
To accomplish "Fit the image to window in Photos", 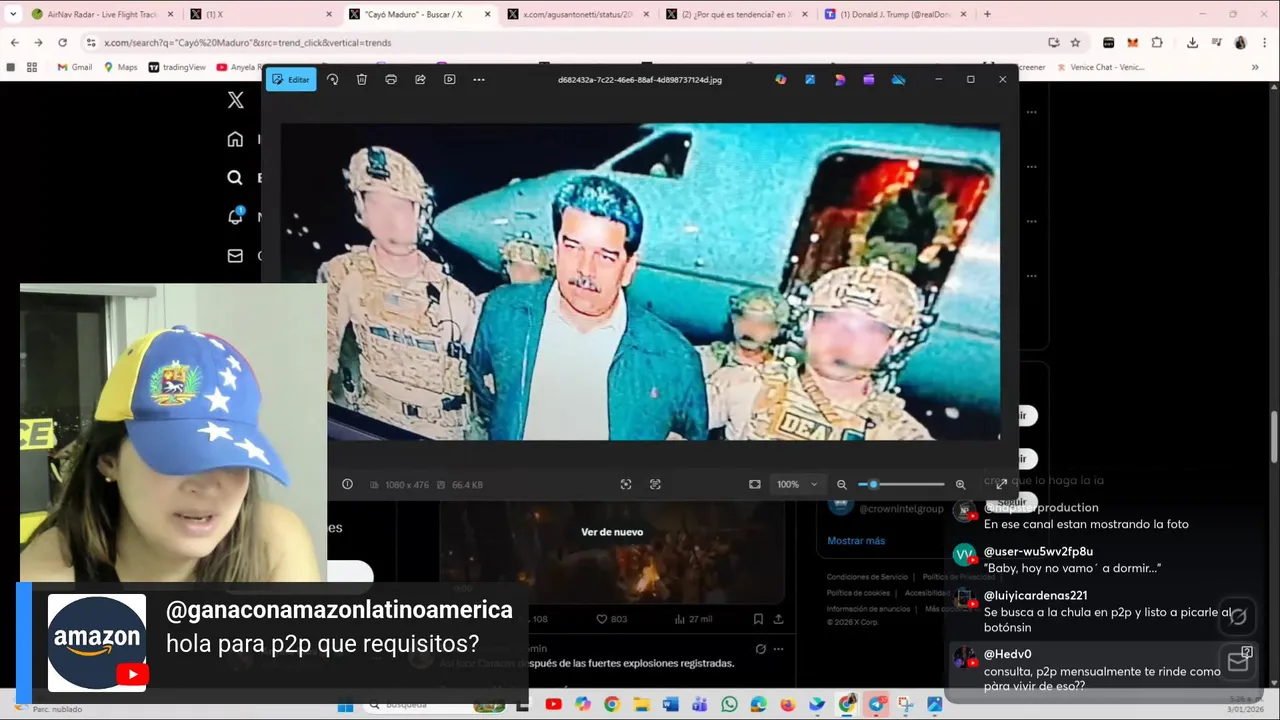I will 755,484.
